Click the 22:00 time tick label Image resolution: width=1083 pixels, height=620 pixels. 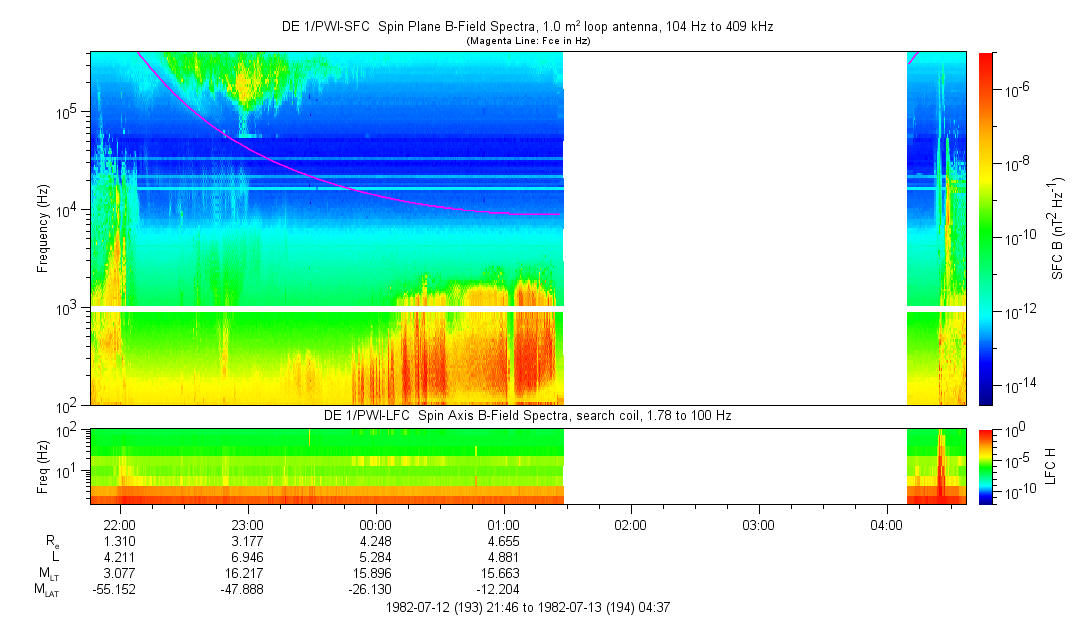[x=120, y=525]
